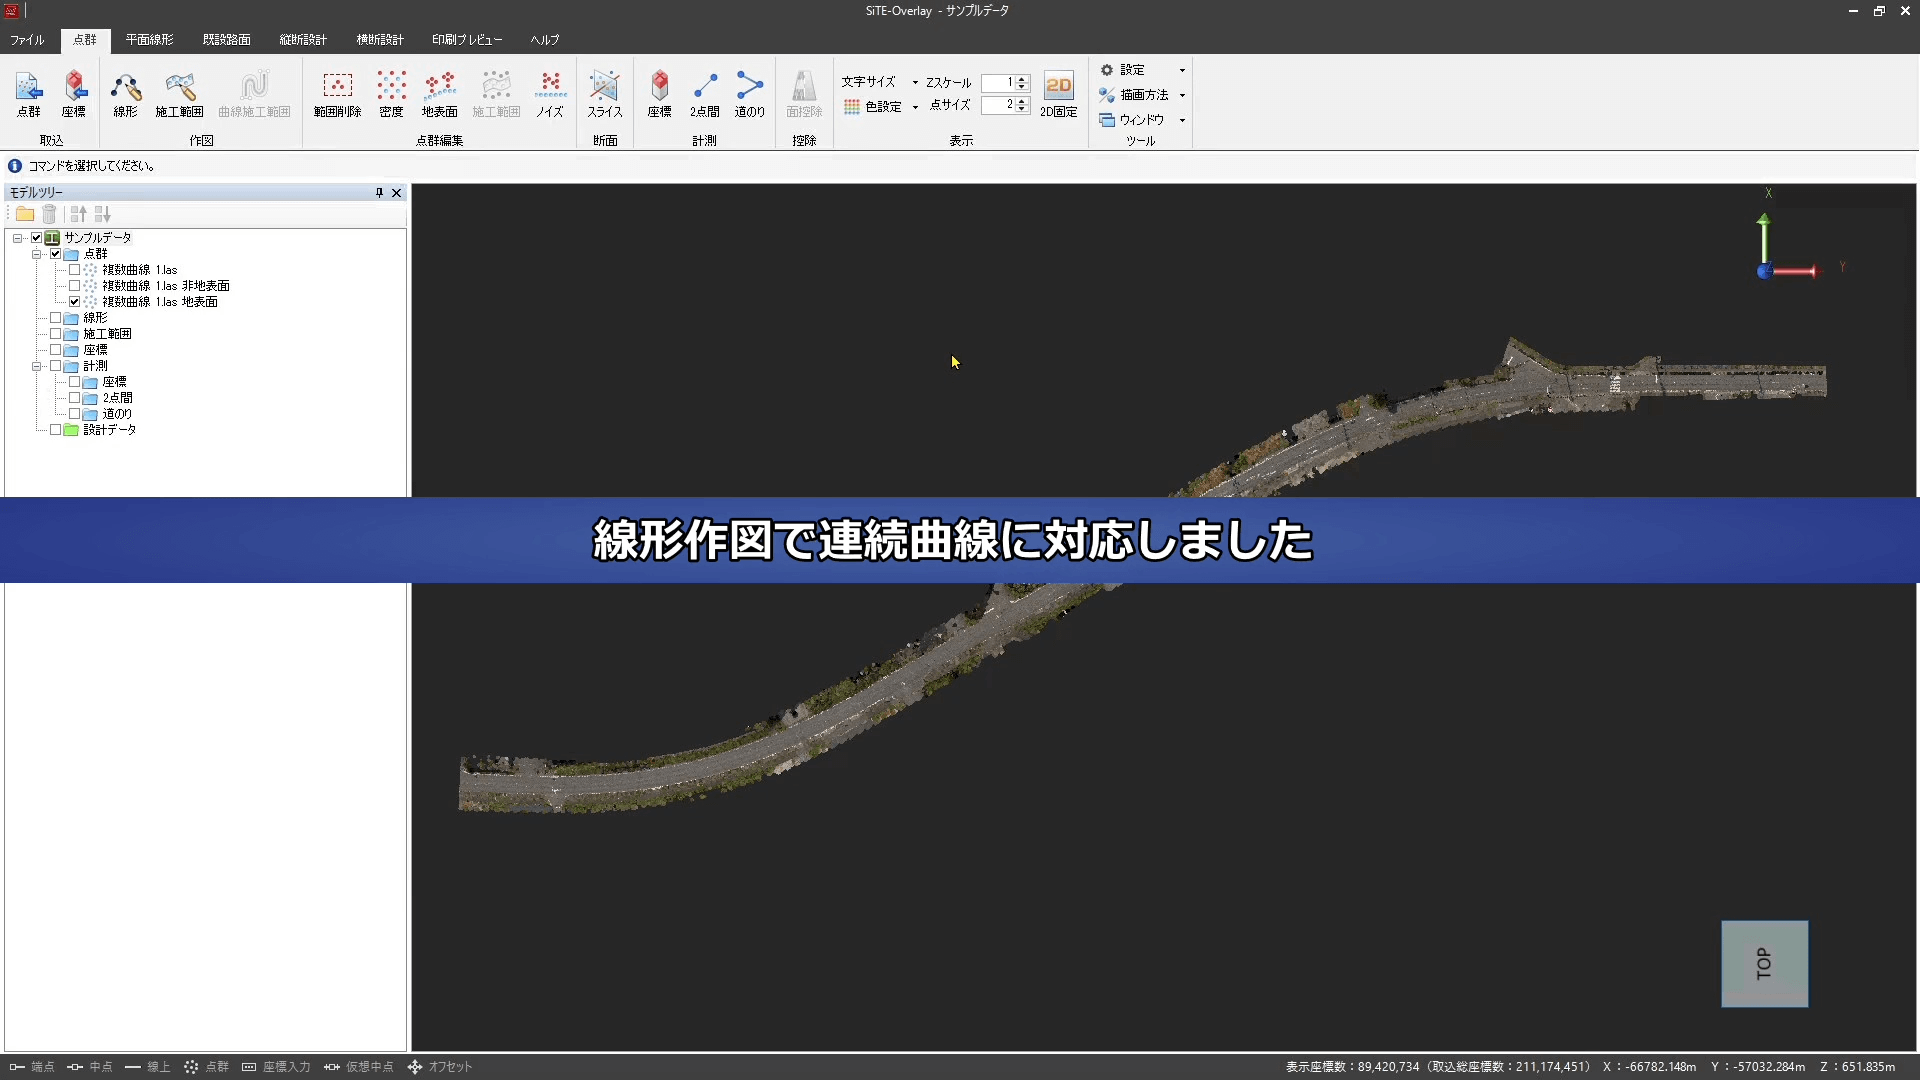Select the 地表面 extraction tool
1920x1080 pixels.
(439, 95)
